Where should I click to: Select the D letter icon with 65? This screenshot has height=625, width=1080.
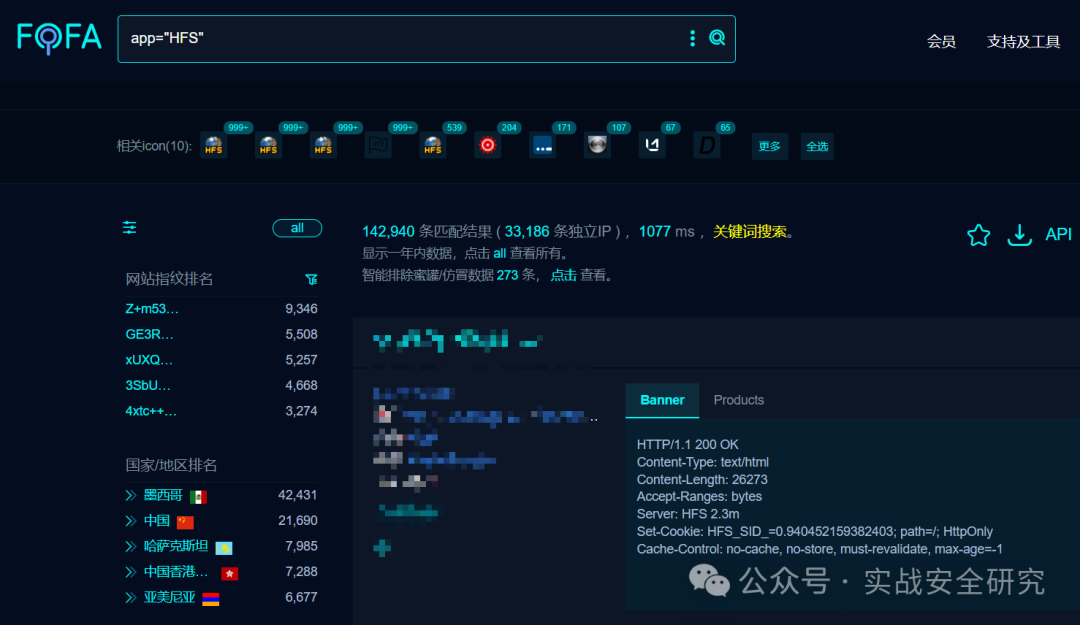(707, 145)
